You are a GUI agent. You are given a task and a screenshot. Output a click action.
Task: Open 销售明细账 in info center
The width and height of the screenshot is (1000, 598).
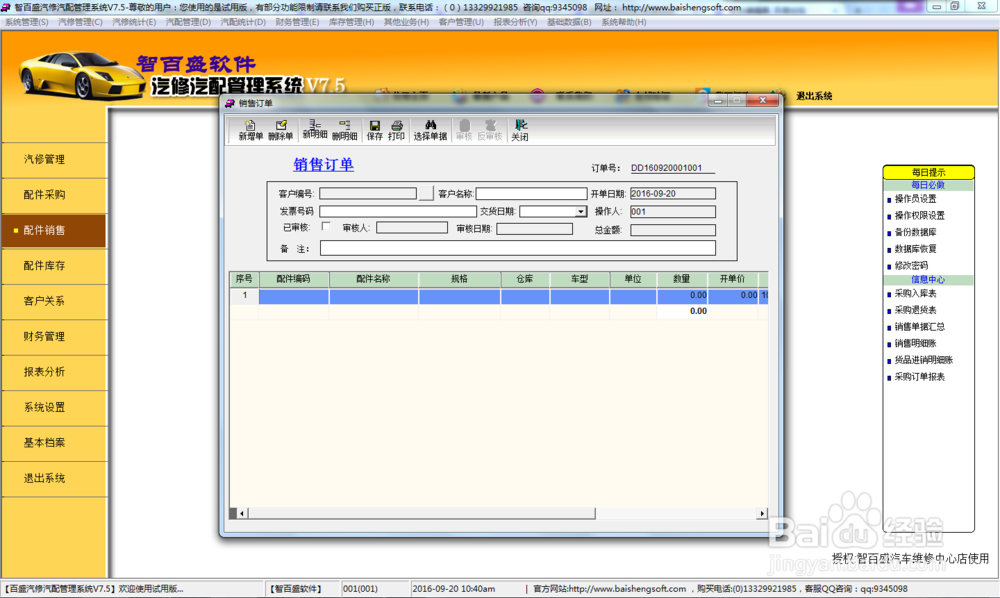coord(915,343)
